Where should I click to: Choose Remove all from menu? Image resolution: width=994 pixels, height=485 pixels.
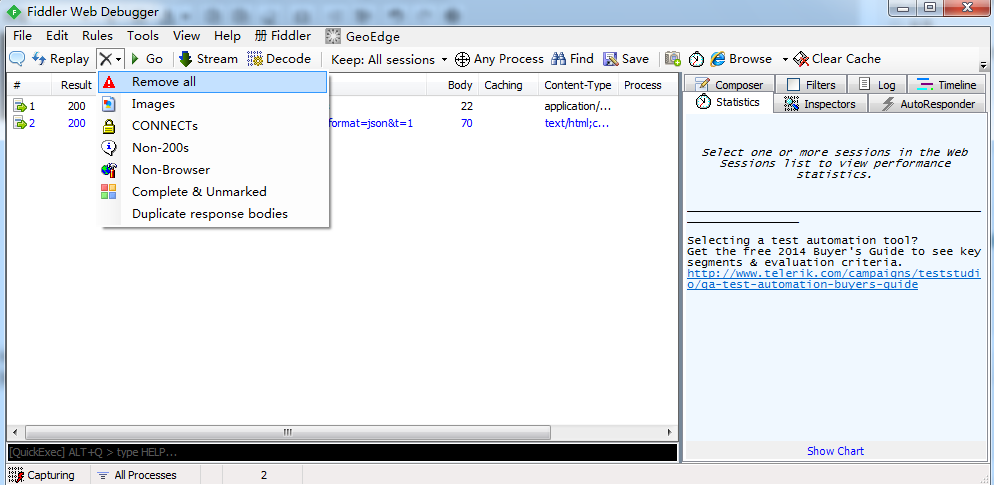click(213, 82)
